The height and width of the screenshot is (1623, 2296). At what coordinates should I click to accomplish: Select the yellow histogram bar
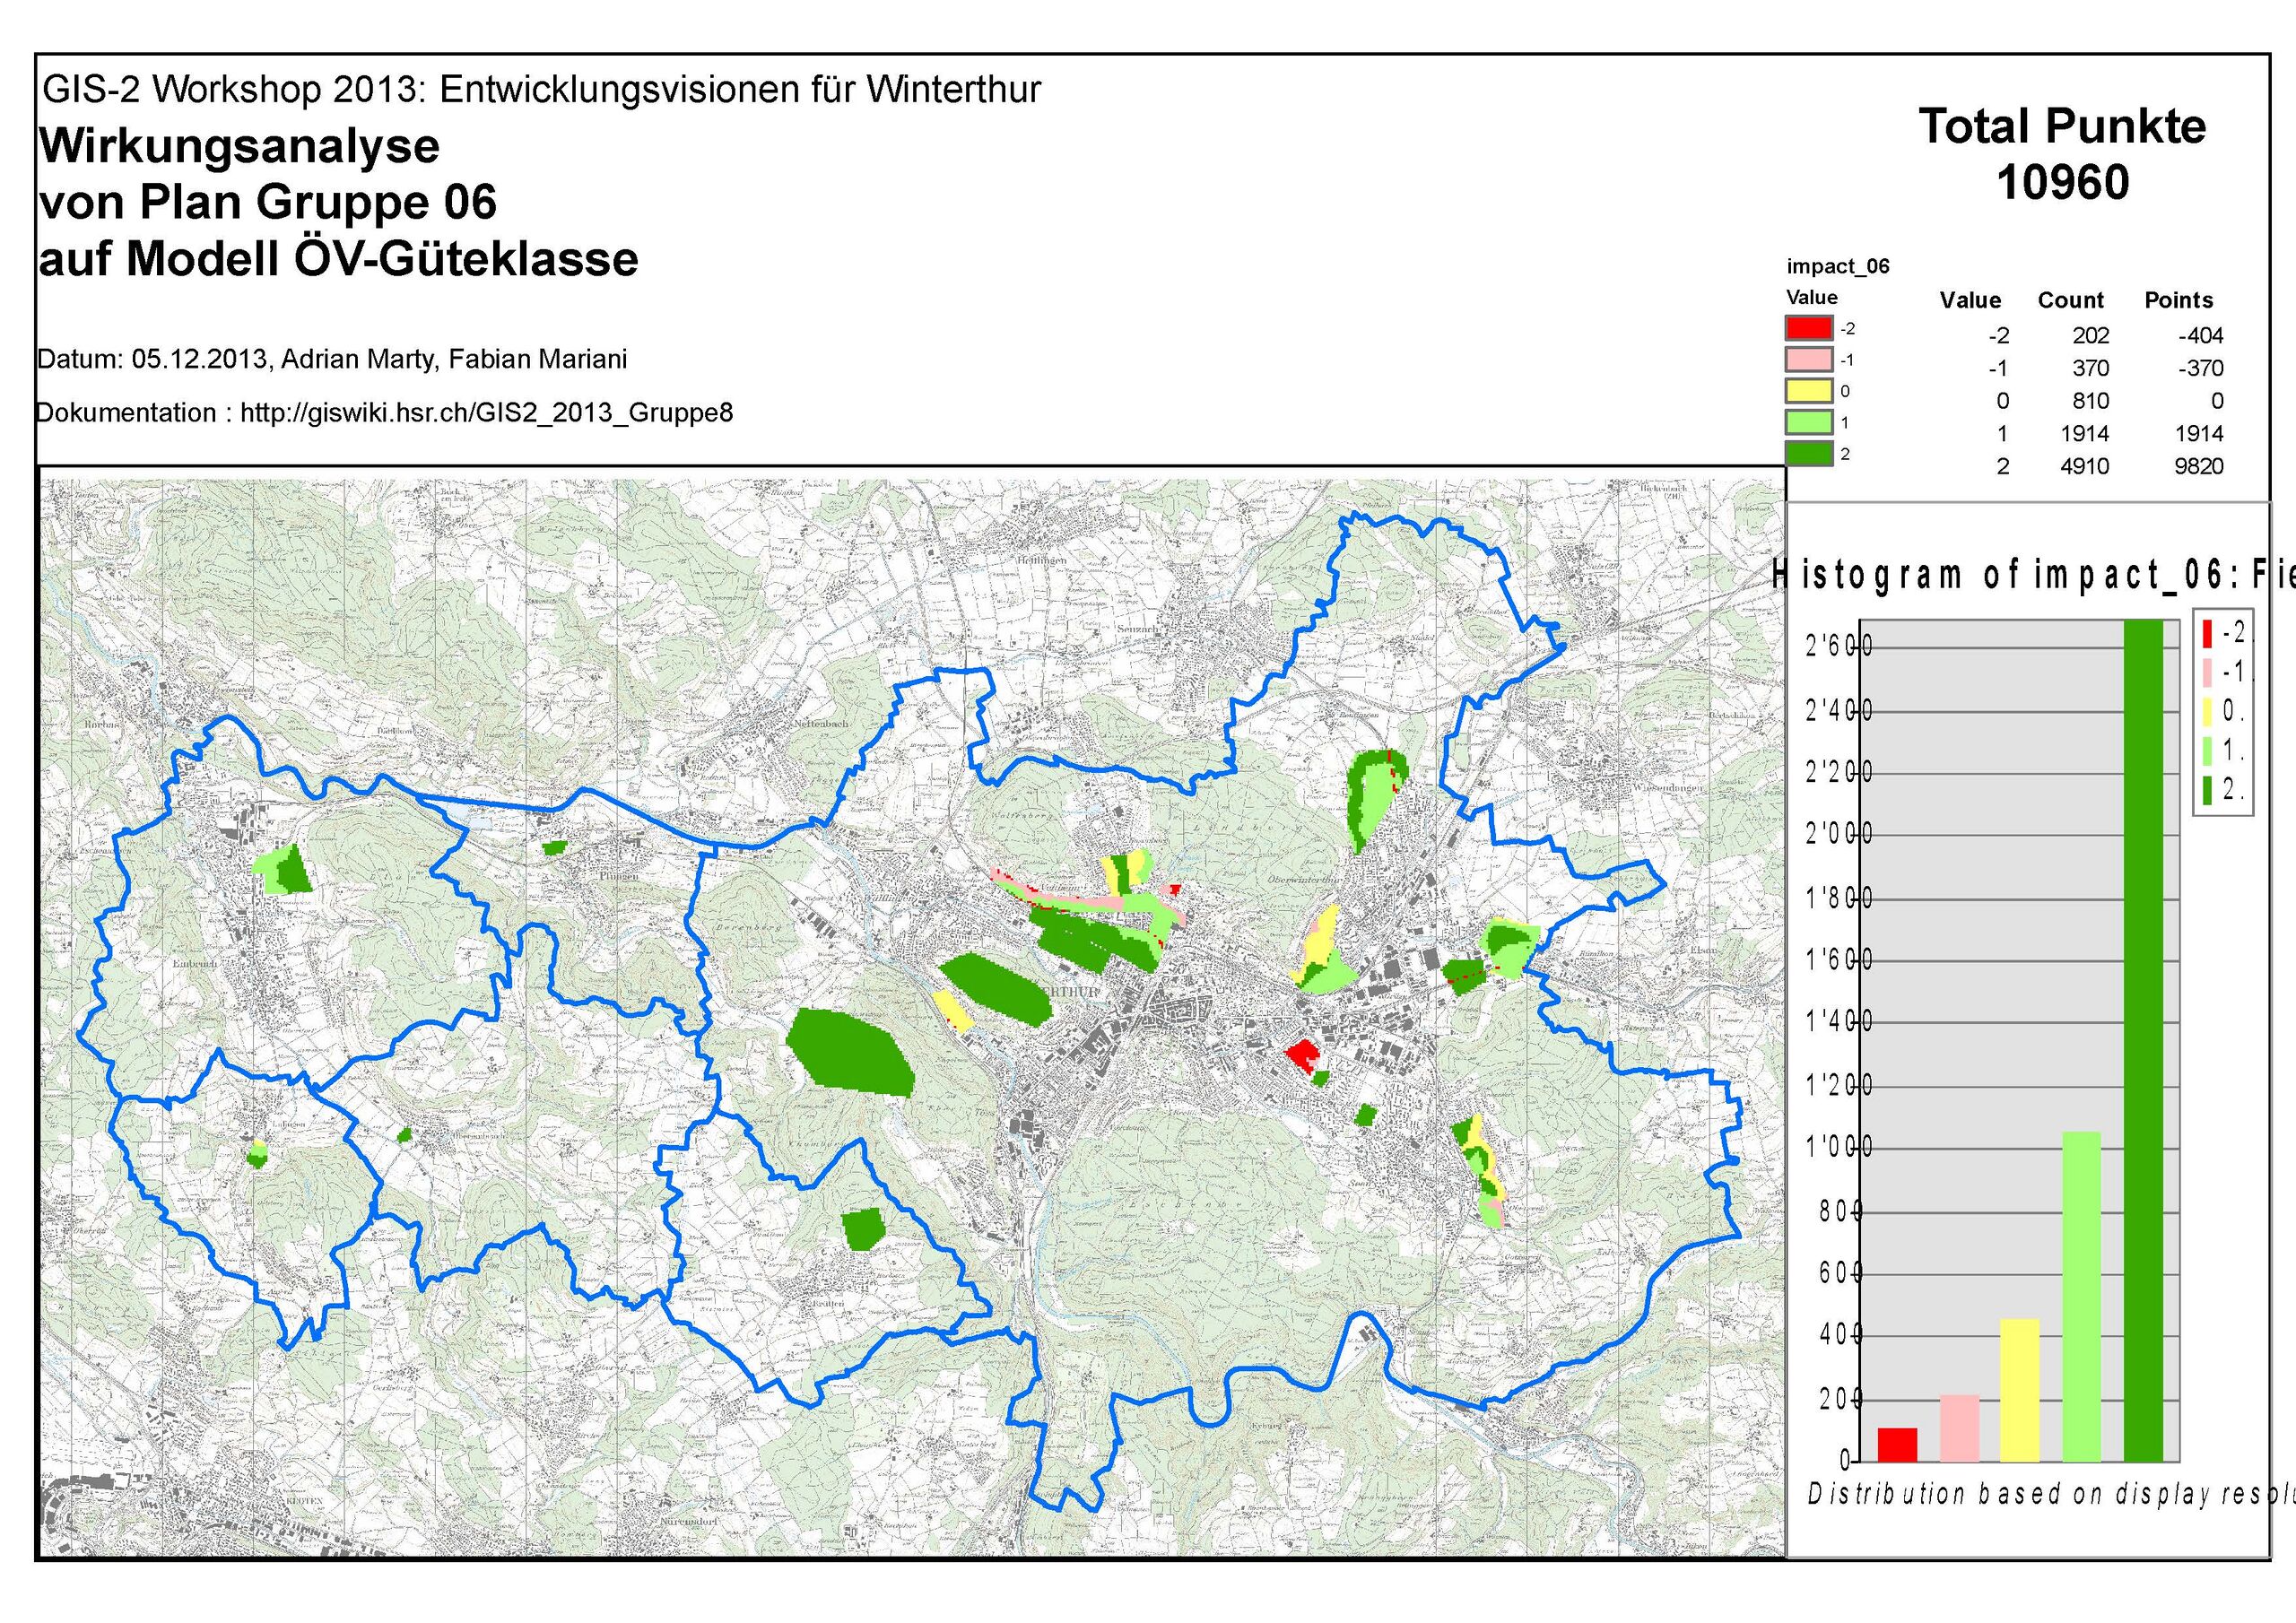2019,1390
